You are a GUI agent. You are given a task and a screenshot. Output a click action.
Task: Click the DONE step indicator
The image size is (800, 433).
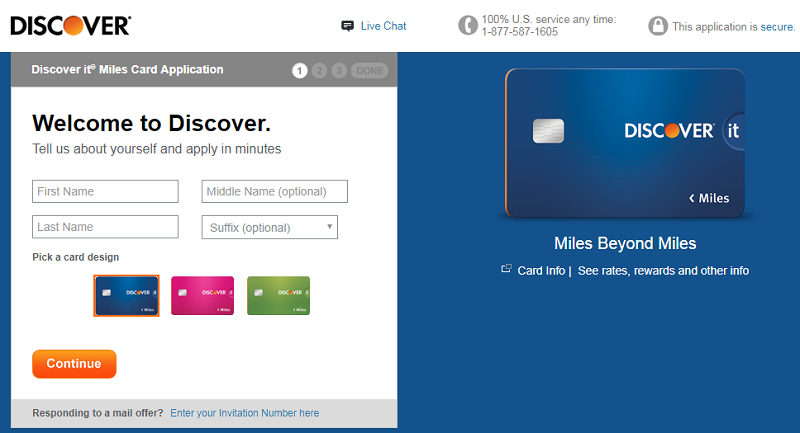coord(369,70)
